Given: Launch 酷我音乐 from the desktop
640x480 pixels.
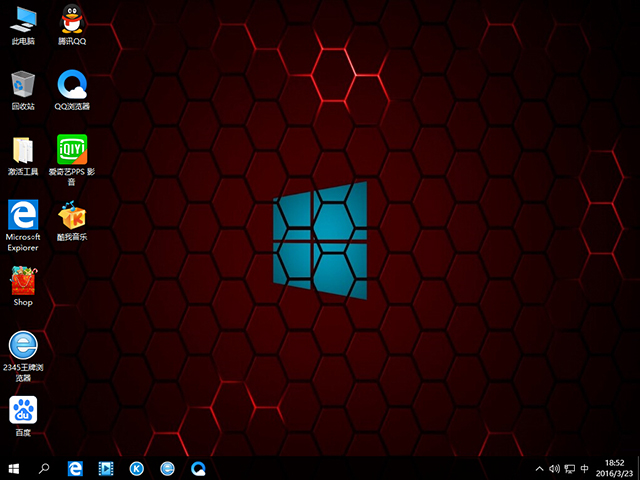Looking at the screenshot, I should click(72, 215).
